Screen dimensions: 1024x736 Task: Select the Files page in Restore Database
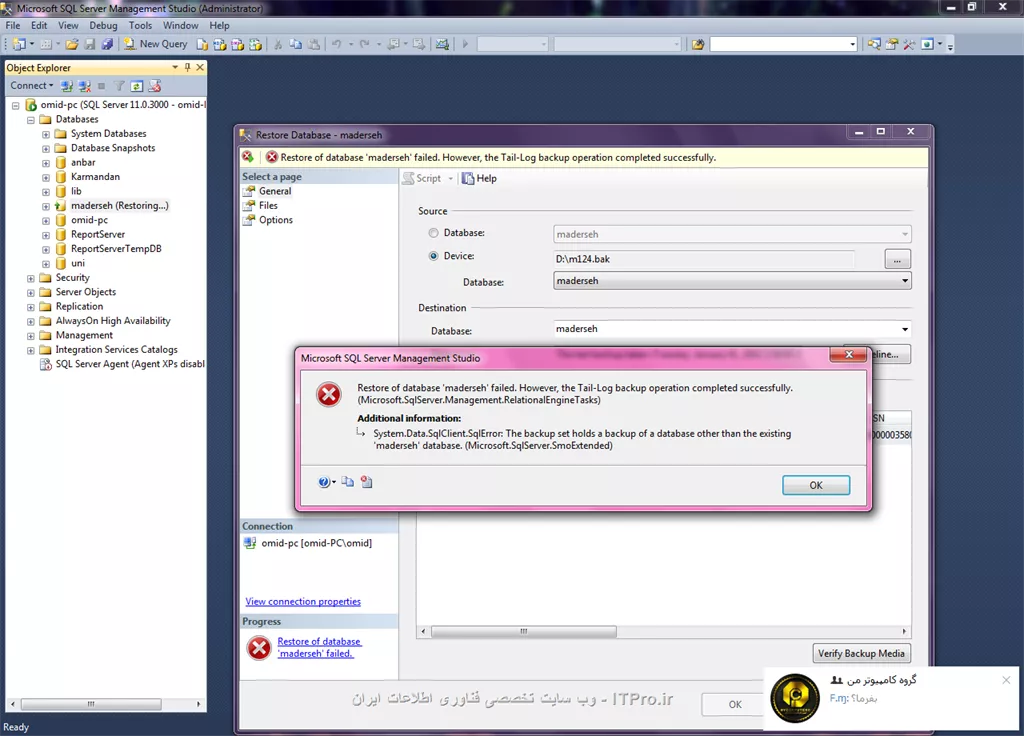[x=268, y=205]
